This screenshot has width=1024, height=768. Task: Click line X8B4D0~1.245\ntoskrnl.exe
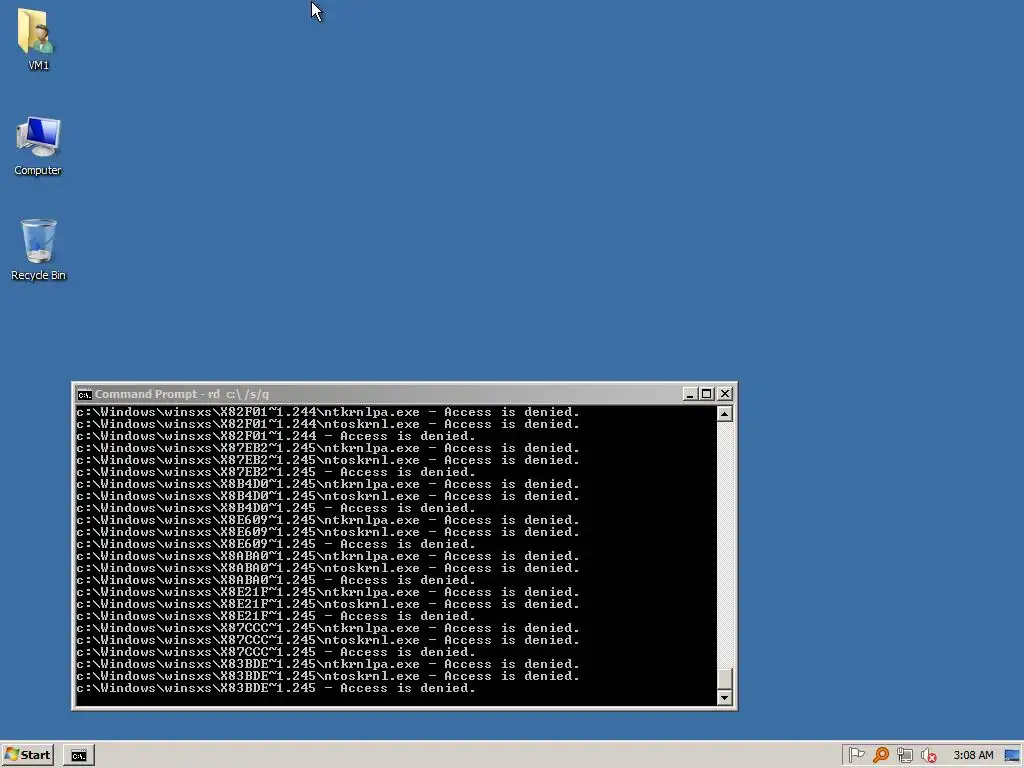coord(328,496)
